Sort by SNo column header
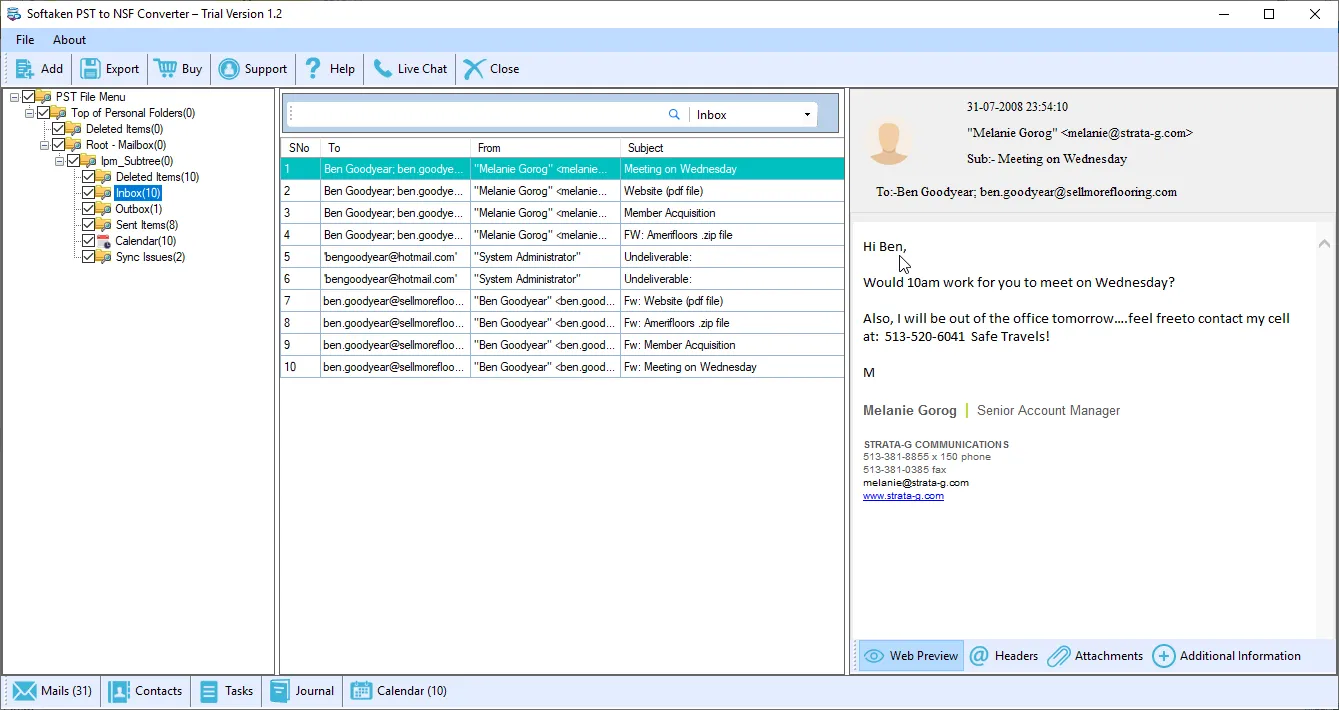This screenshot has height=710, width=1339. [x=300, y=148]
